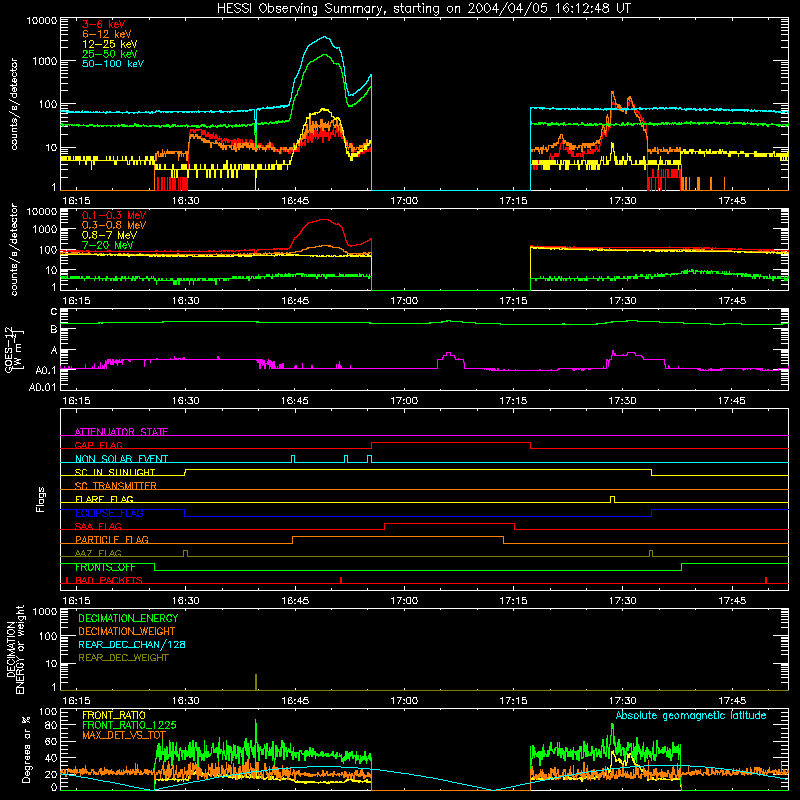Viewport: 800px width, 800px height.
Task: Select the orange 6-12 keV legend label
Action: pyautogui.click(x=107, y=34)
